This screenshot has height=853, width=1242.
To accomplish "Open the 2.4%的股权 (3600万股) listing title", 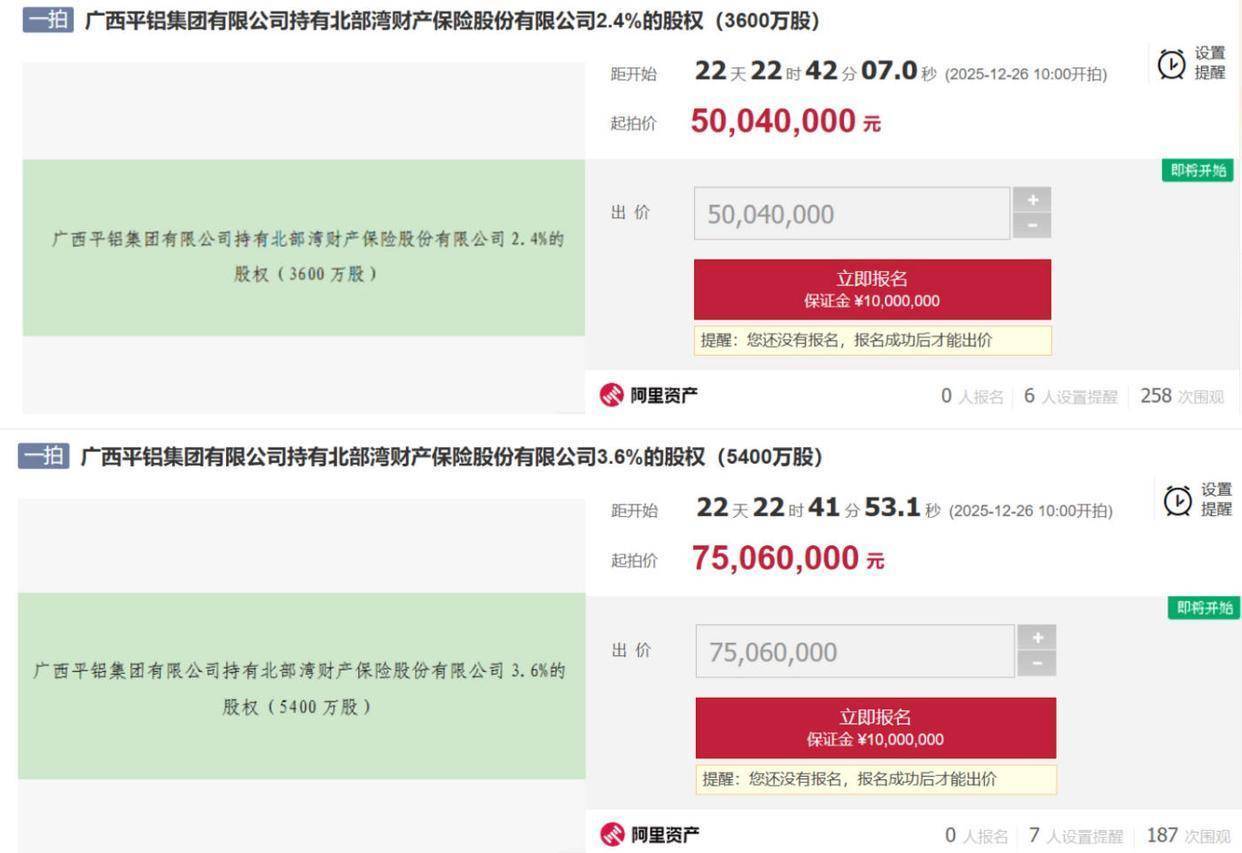I will [450, 21].
